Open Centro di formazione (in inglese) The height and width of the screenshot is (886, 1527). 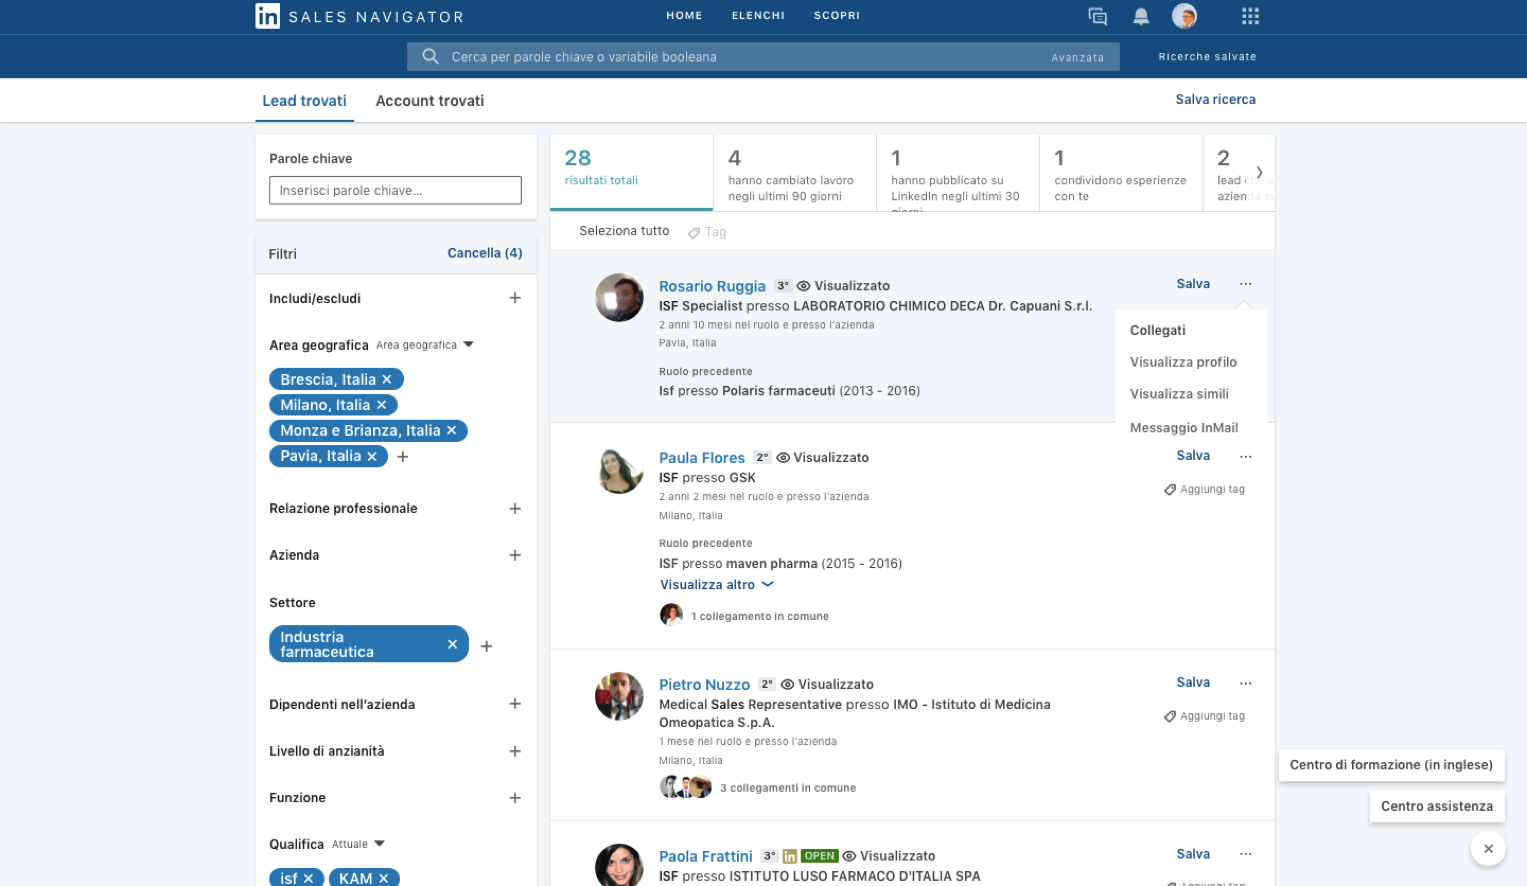click(x=1391, y=765)
